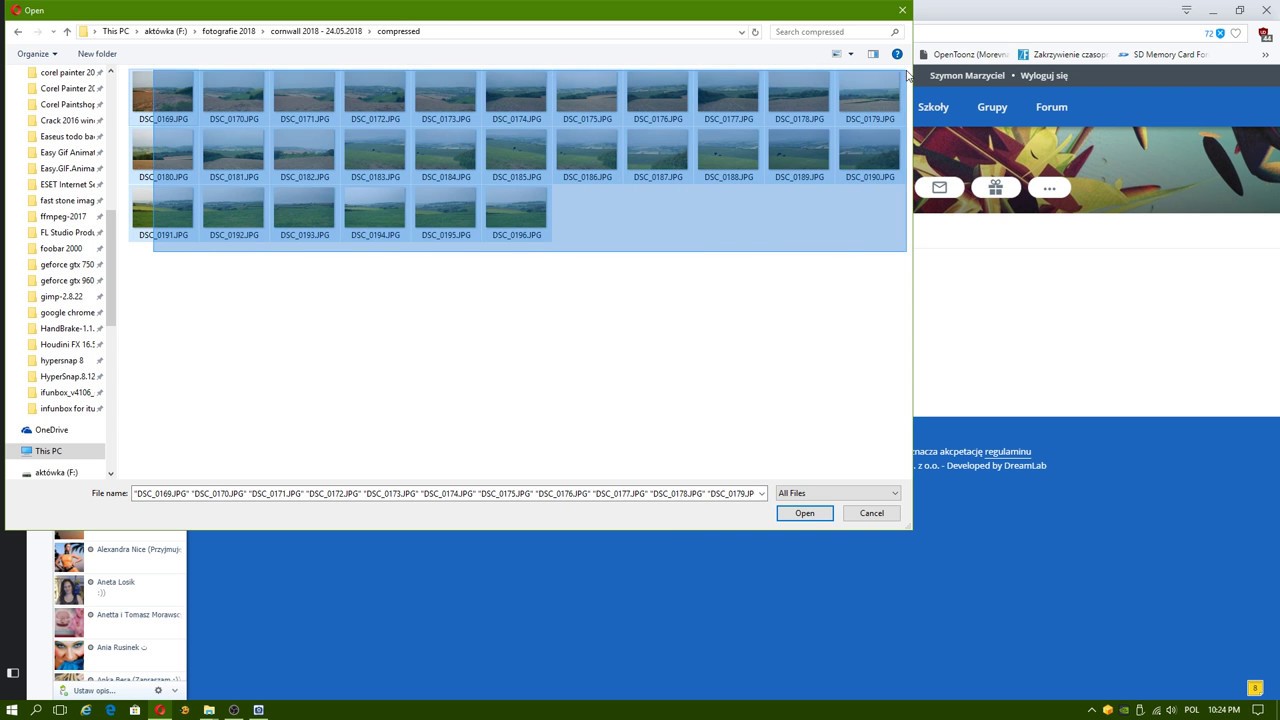Click the navigation pane scroll-up arrow
Viewport: 1280px width, 720px height.
(110, 72)
